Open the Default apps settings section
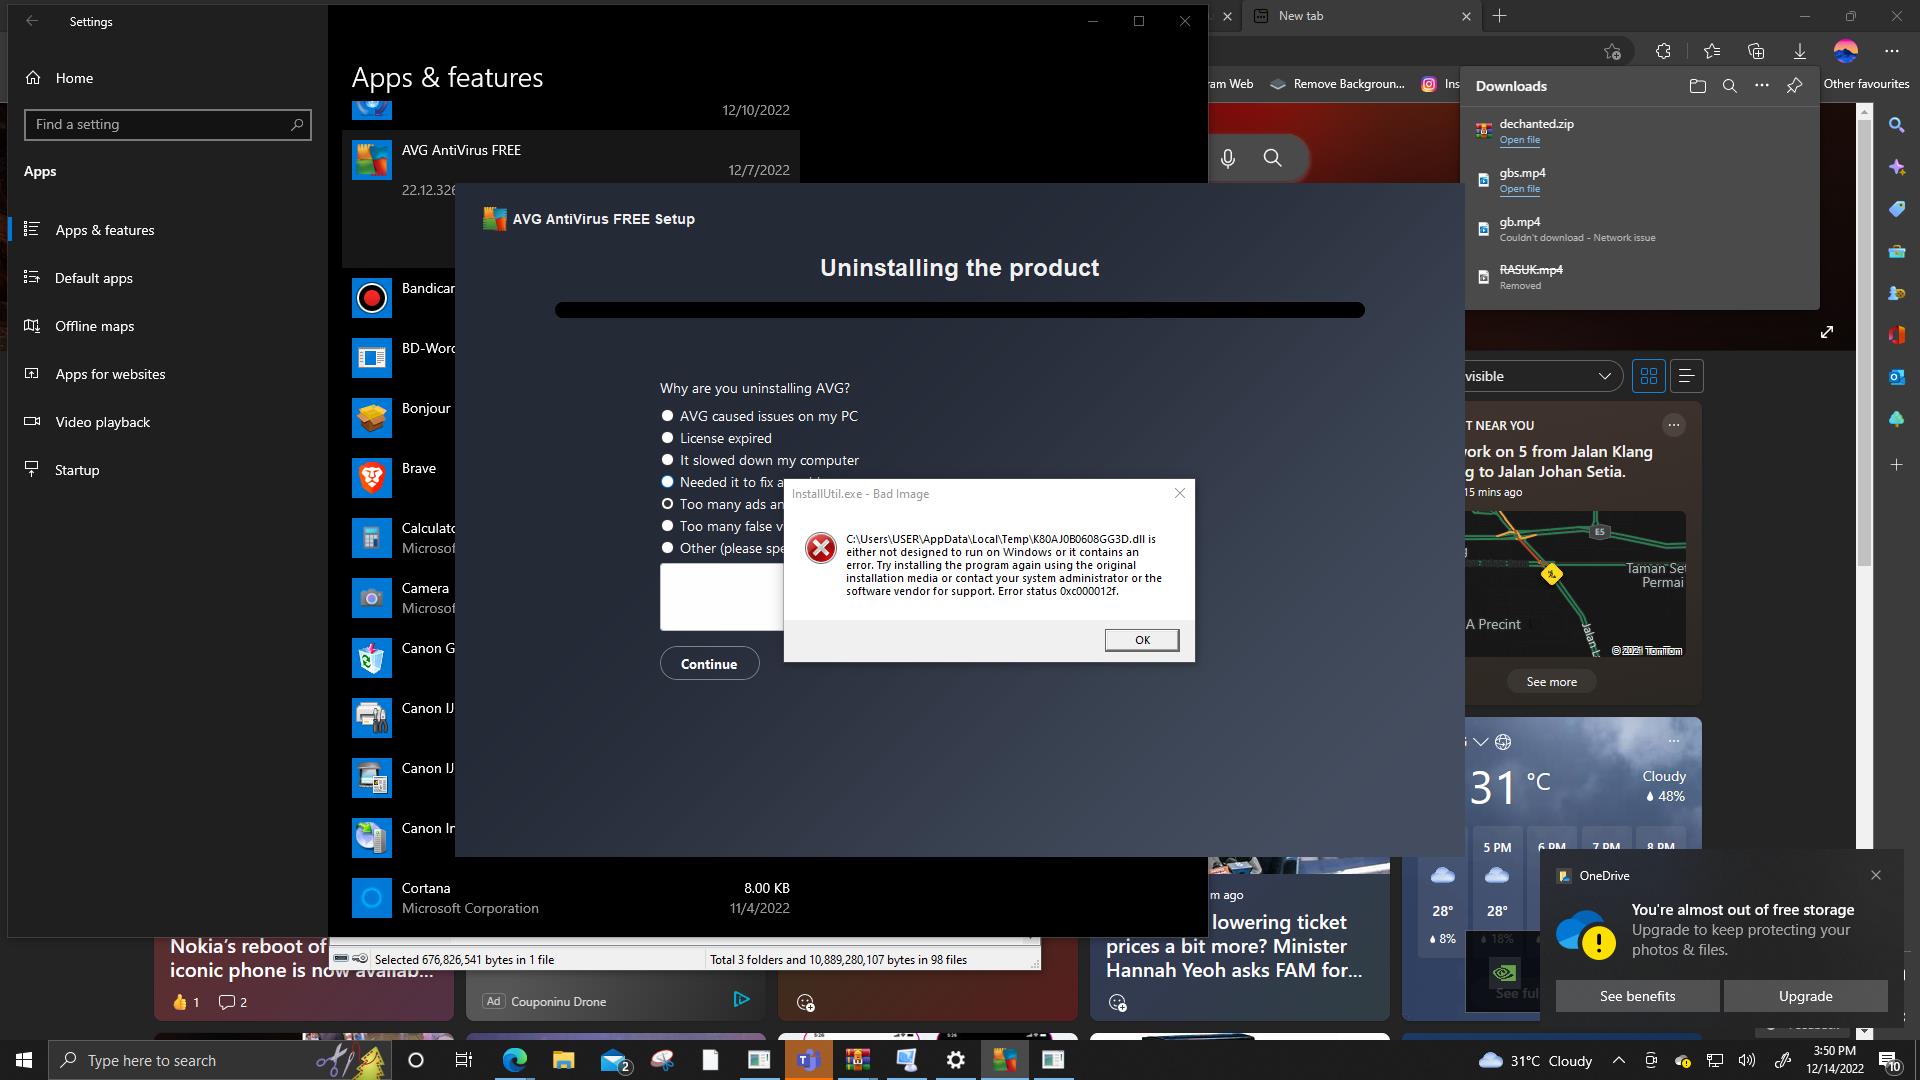Viewport: 1920px width, 1080px height. [x=93, y=278]
